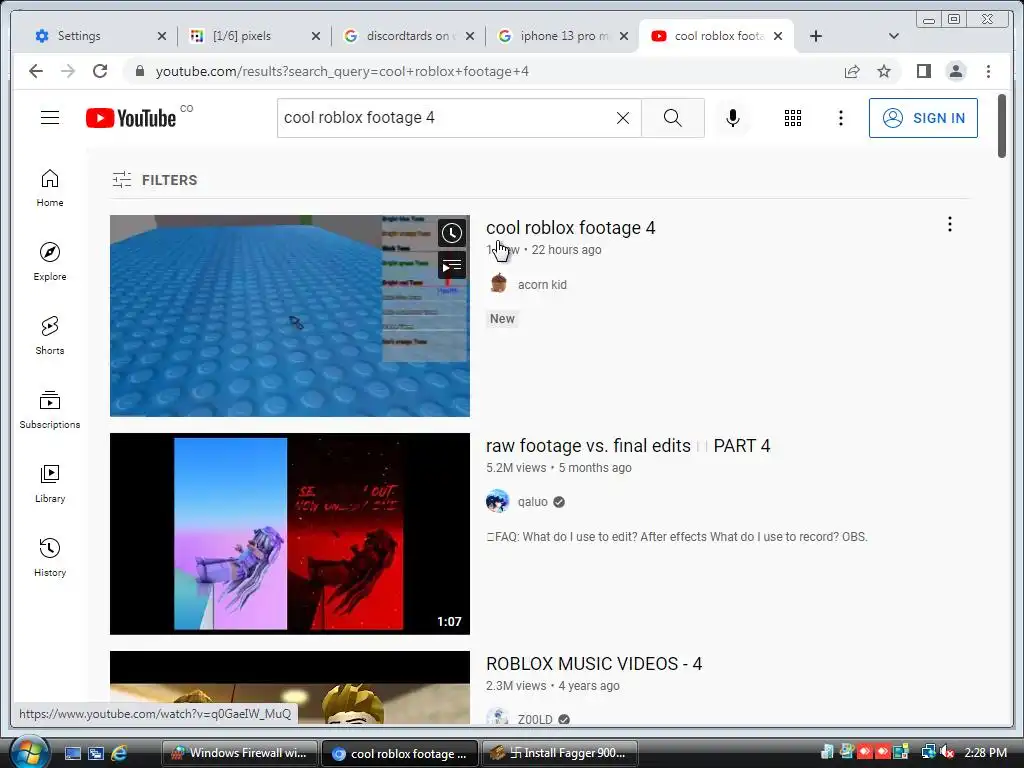Close the cool roblox footage tab
1024x768 pixels.
pos(778,36)
